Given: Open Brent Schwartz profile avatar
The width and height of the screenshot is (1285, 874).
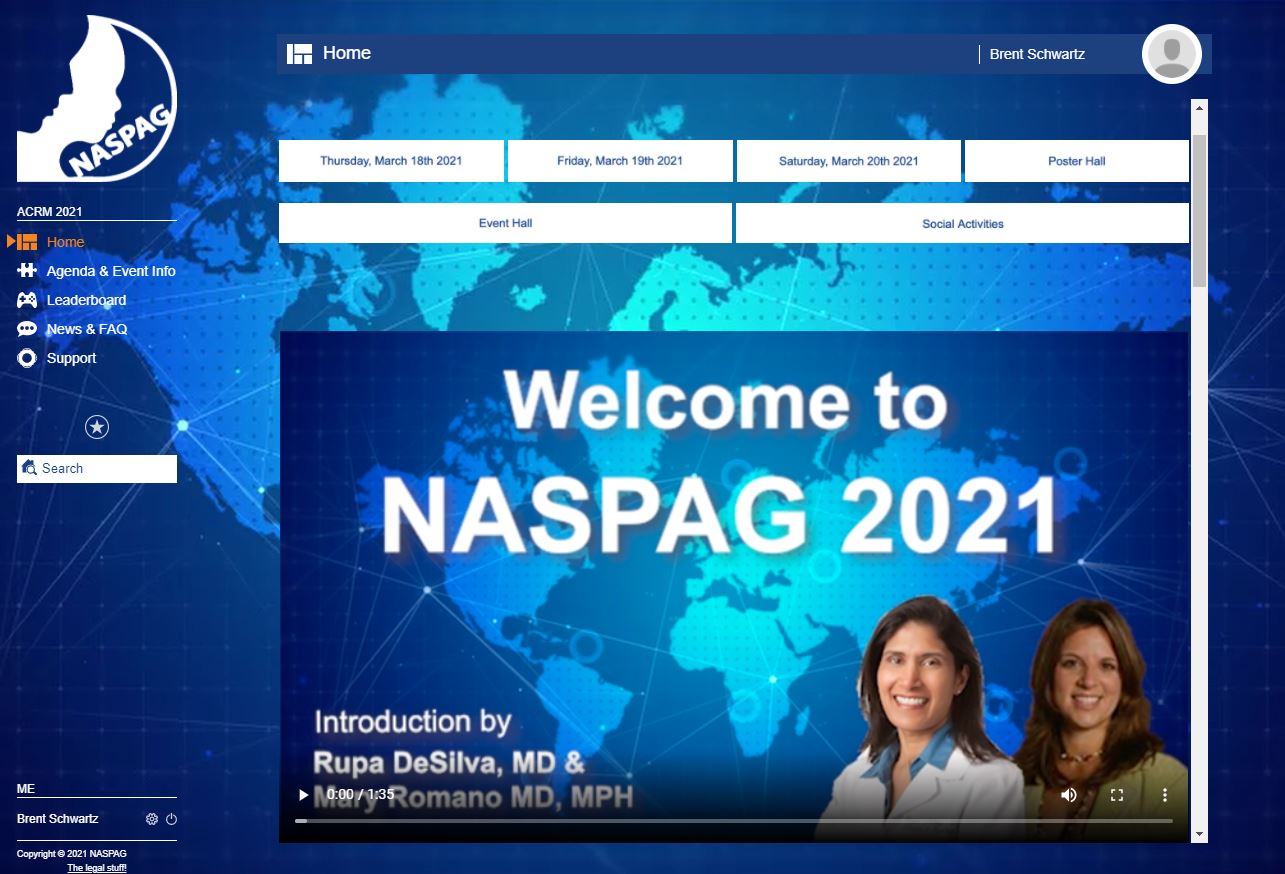Looking at the screenshot, I should click(1171, 54).
